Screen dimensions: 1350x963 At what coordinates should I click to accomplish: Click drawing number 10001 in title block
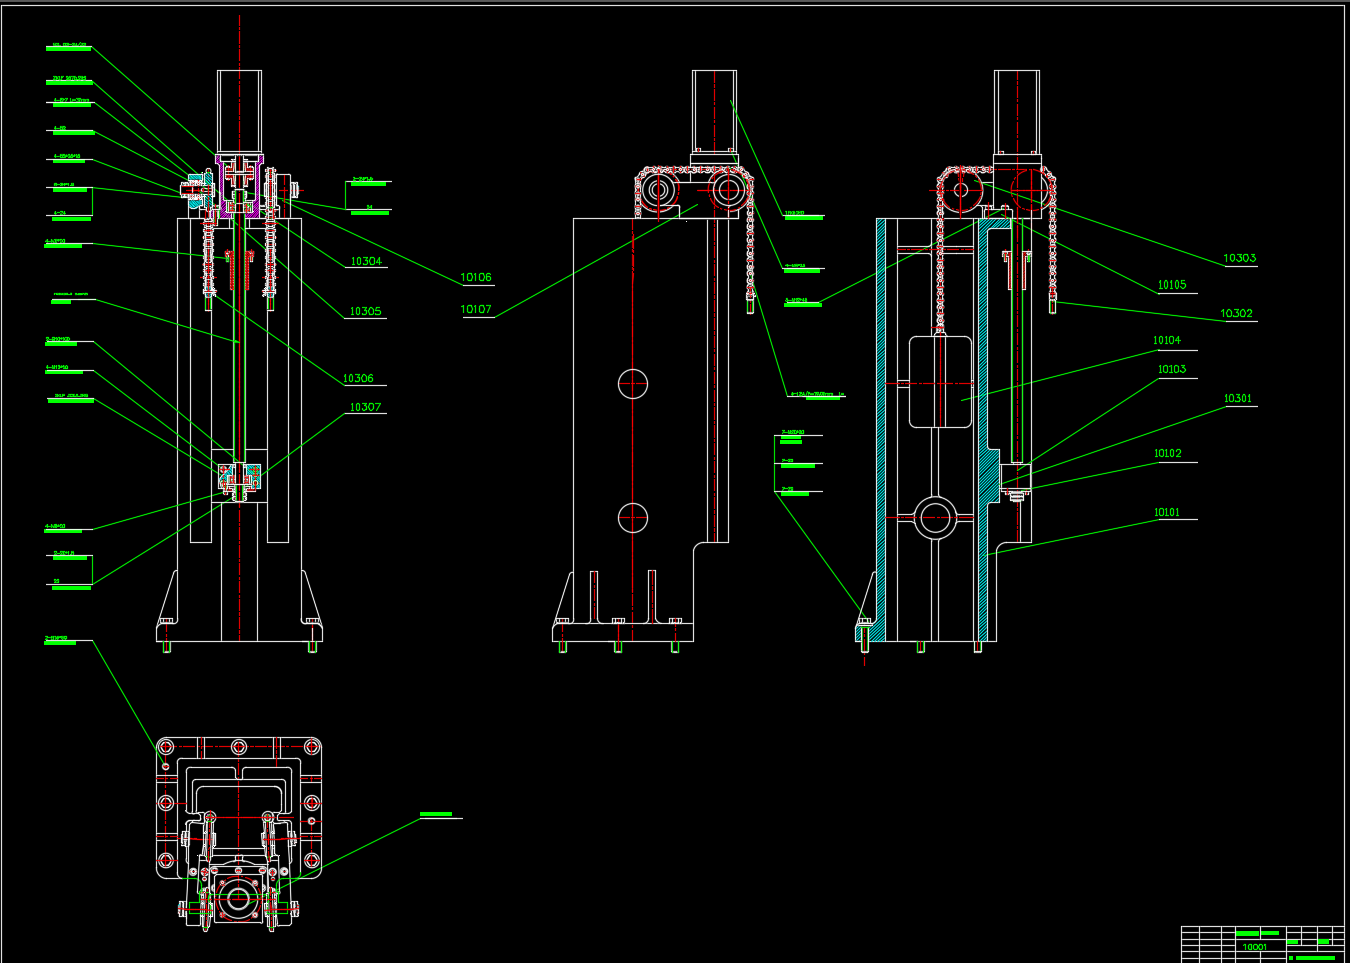(1254, 947)
